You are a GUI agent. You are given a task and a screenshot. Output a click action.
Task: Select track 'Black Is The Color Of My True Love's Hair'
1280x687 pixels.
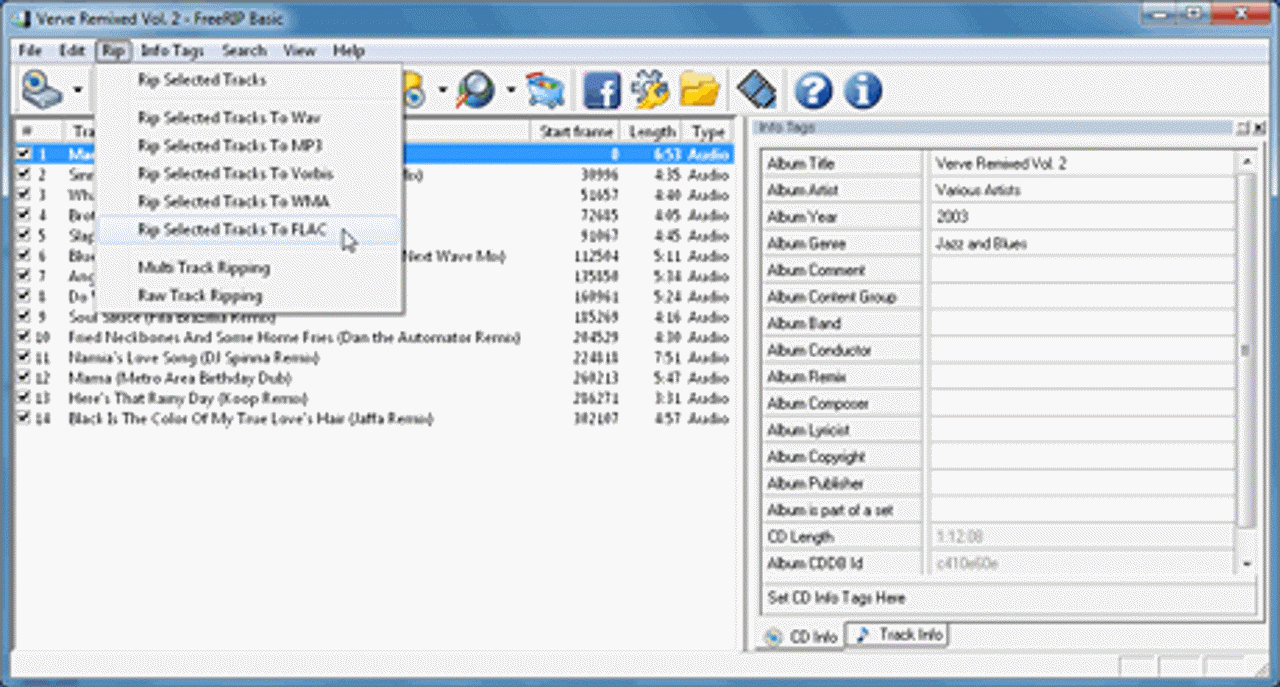click(375, 419)
